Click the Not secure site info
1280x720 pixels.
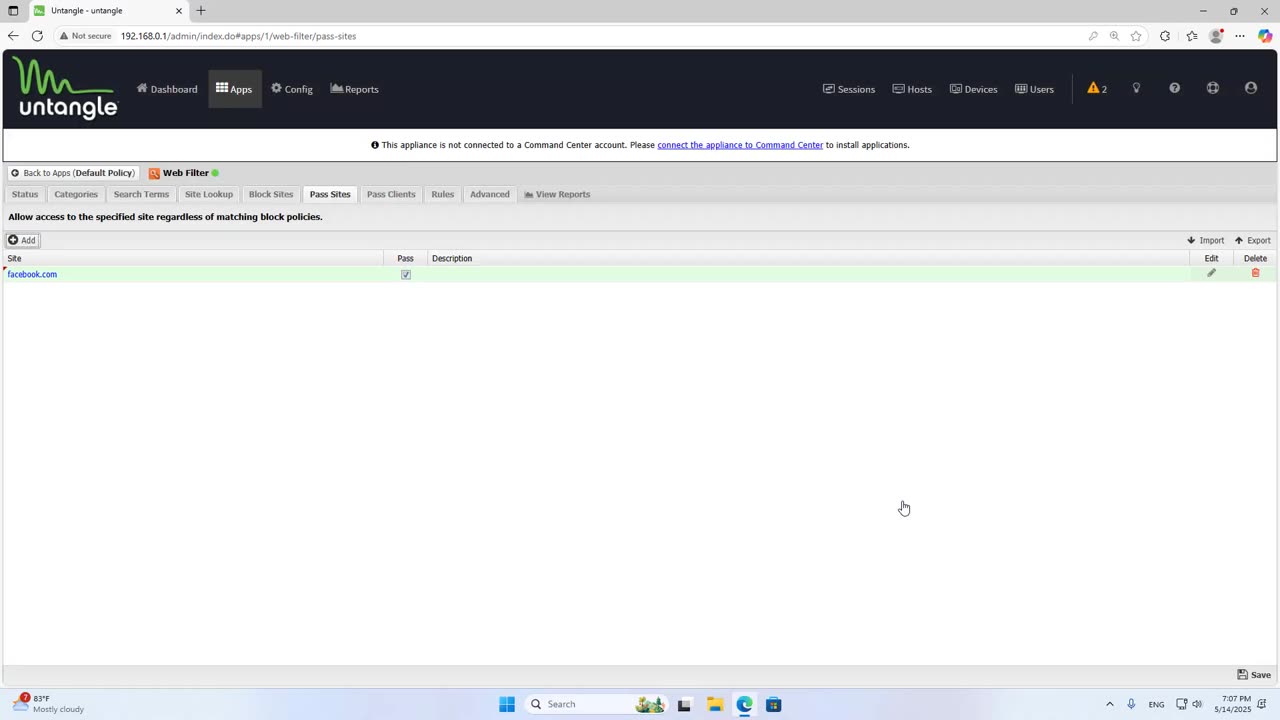point(86,36)
